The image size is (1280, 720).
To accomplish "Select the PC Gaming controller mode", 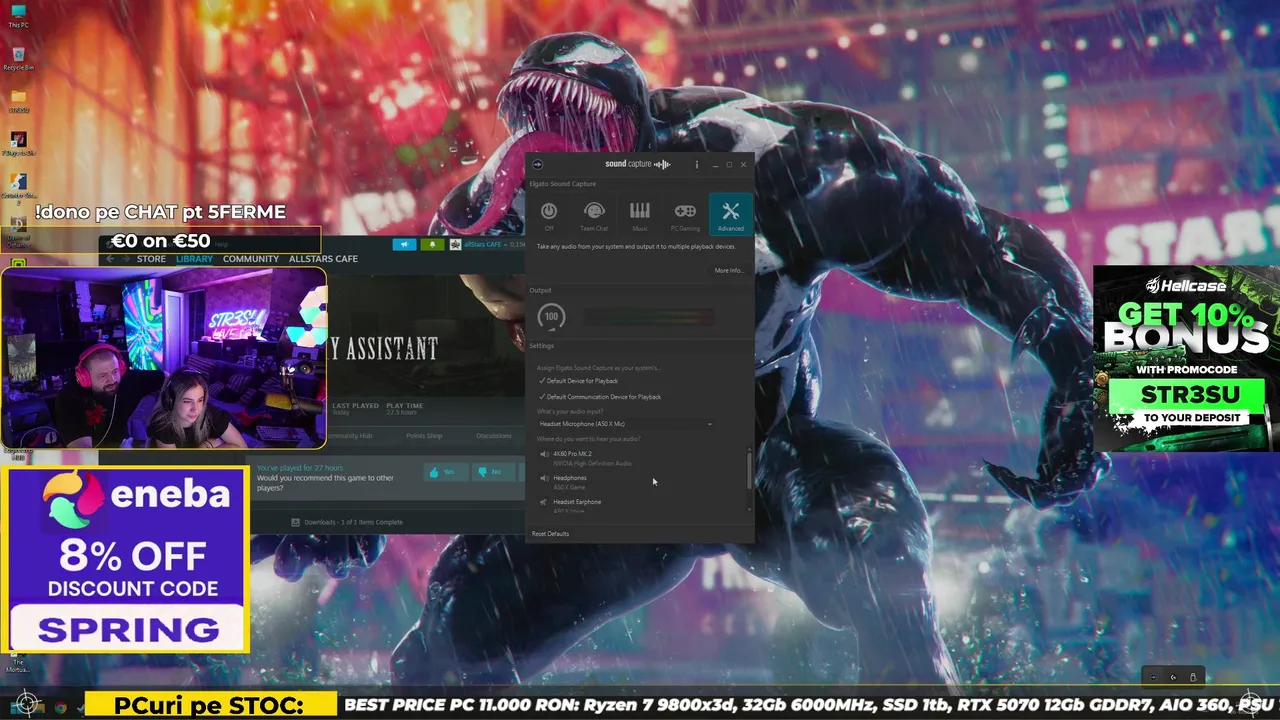I will coord(685,214).
